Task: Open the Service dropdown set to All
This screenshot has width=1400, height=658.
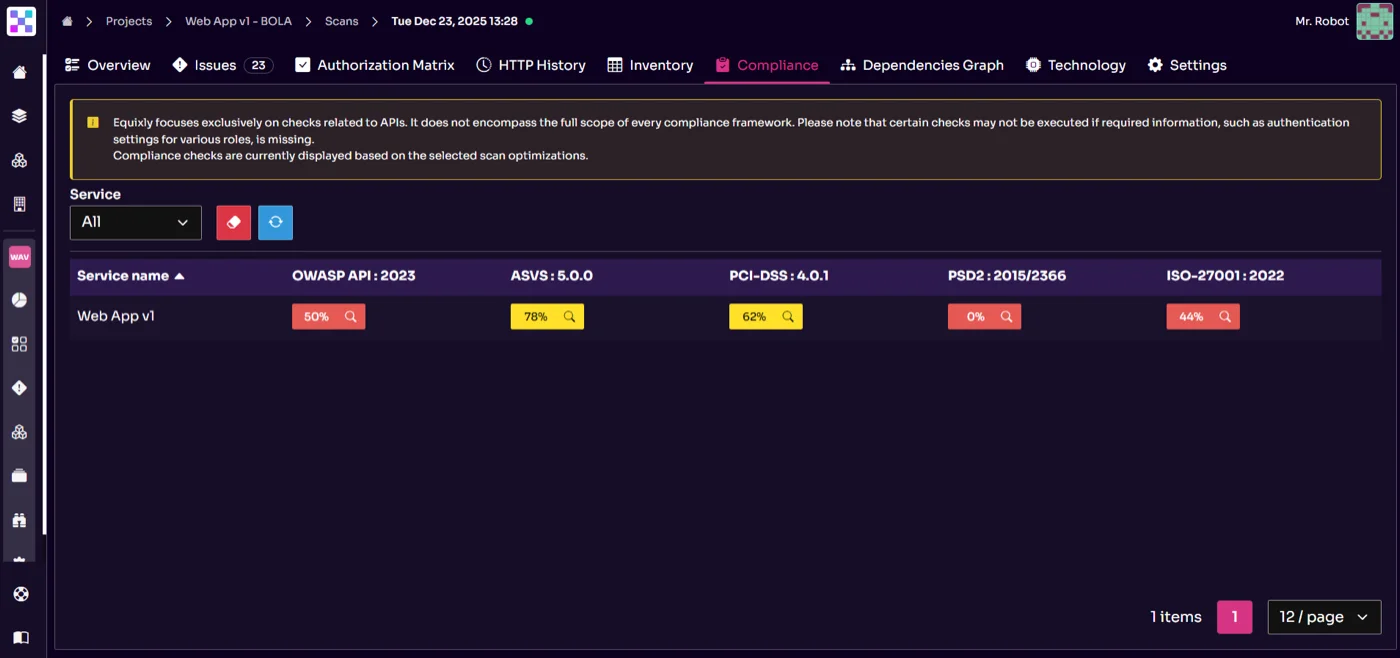Action: point(135,222)
